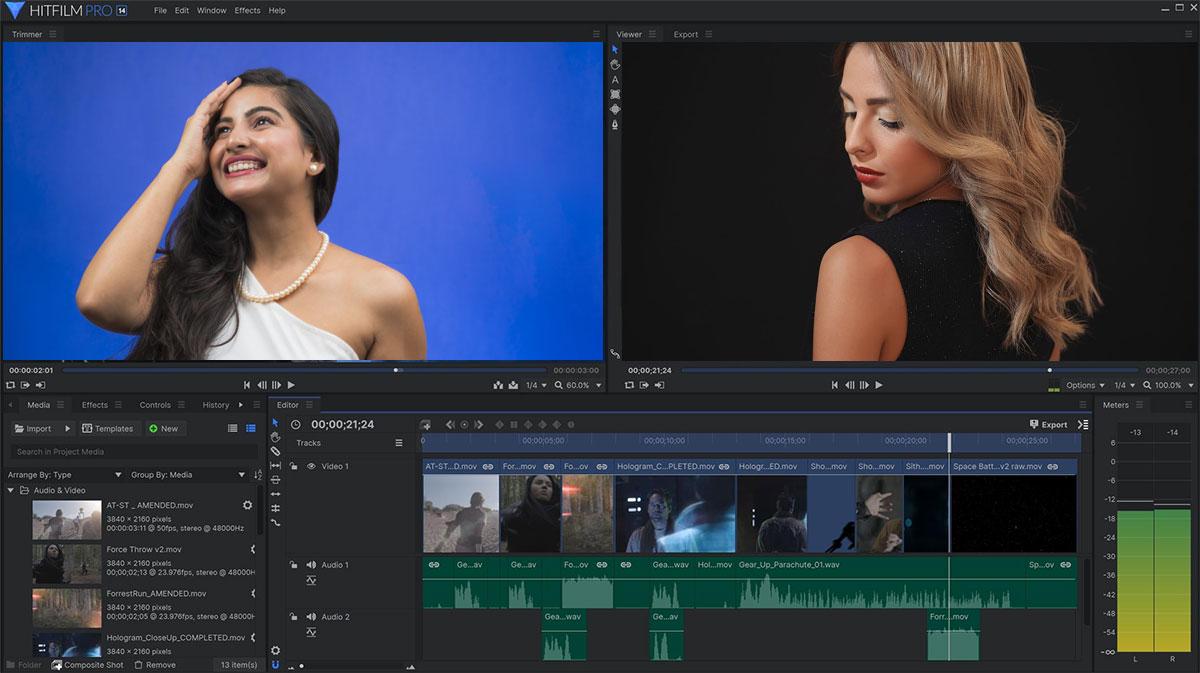Click the Import button
This screenshot has width=1200, height=673.
33,428
